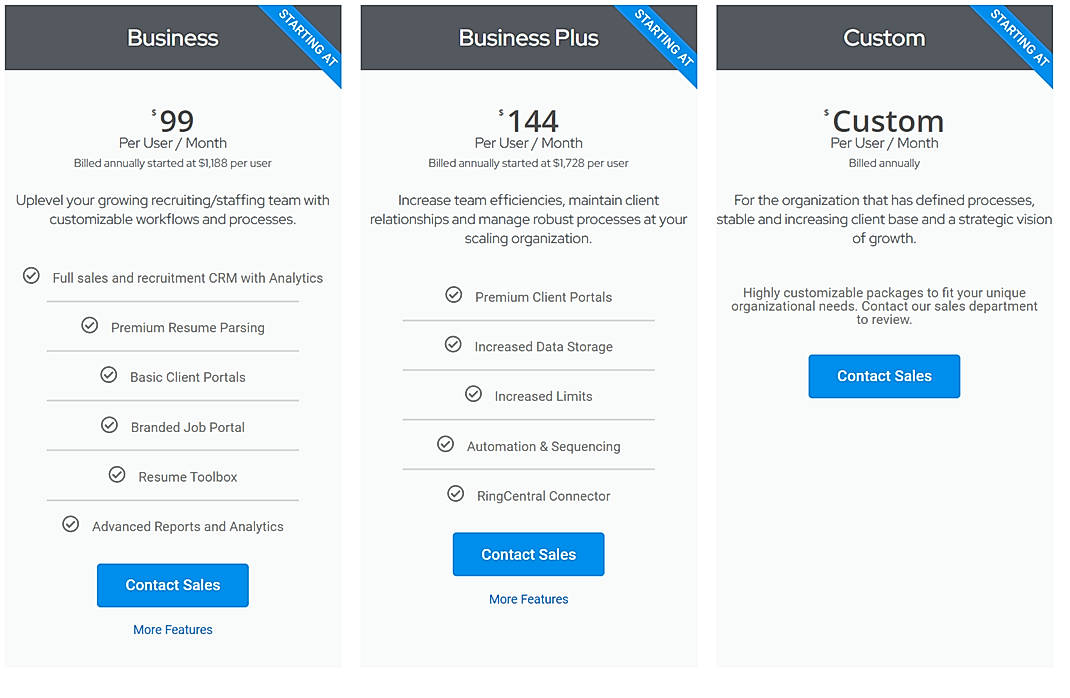Click the check icon for Automation & Sequencing
Viewport: 1070px width, 698px height.
point(445,445)
